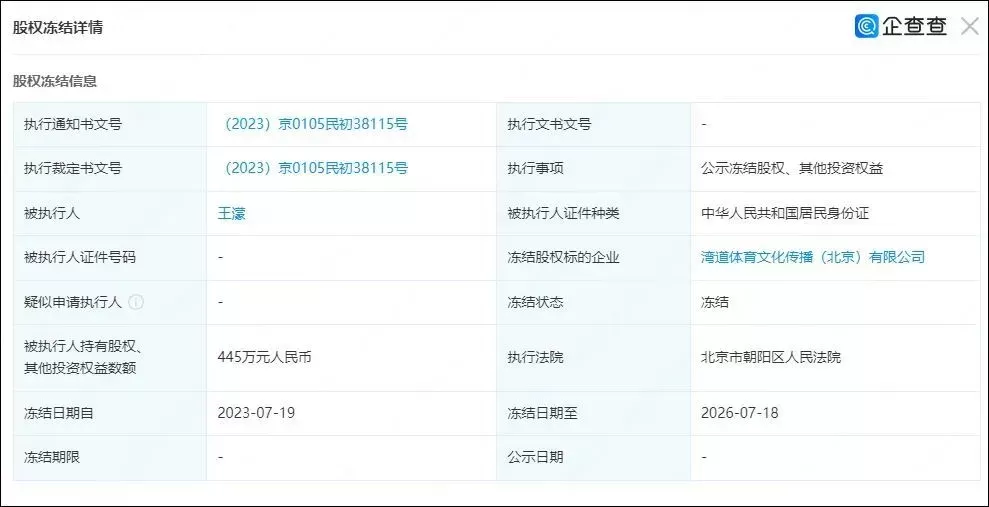This screenshot has width=989, height=507.
Task: Click the 被执行人证件号码 label cell
Action: (x=110, y=258)
